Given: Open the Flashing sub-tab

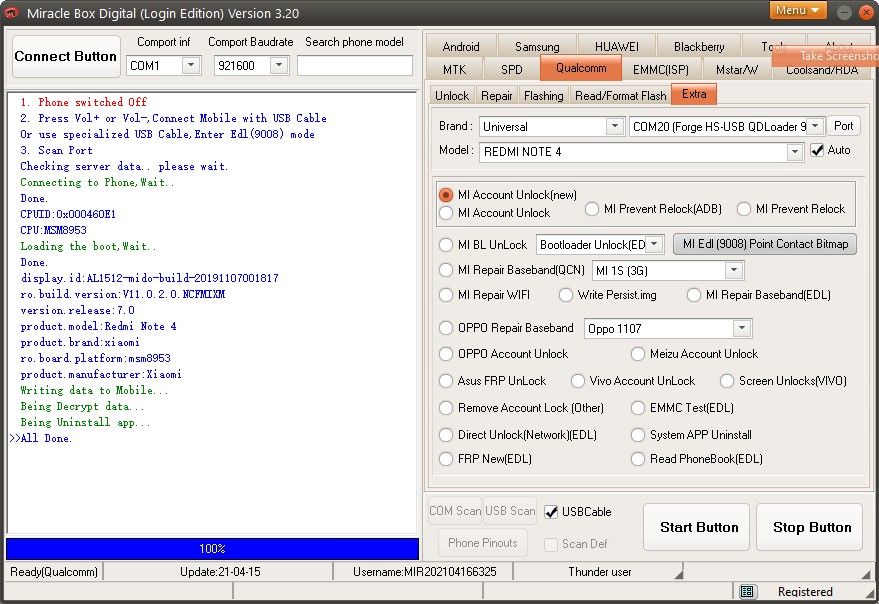Looking at the screenshot, I should click(543, 95).
